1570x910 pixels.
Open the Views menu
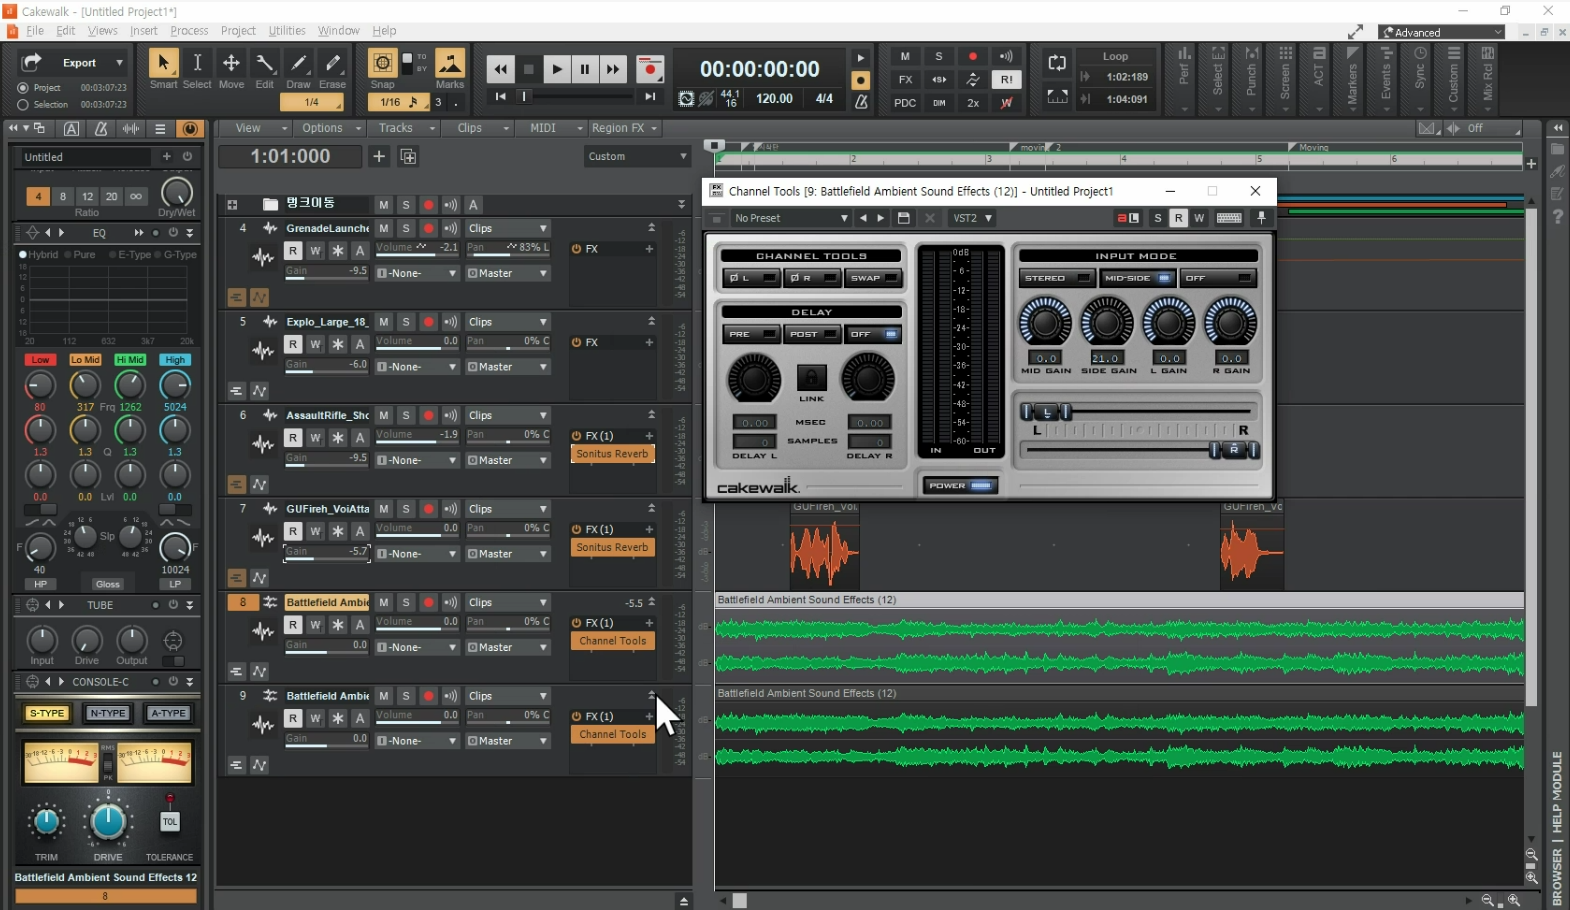coord(103,31)
